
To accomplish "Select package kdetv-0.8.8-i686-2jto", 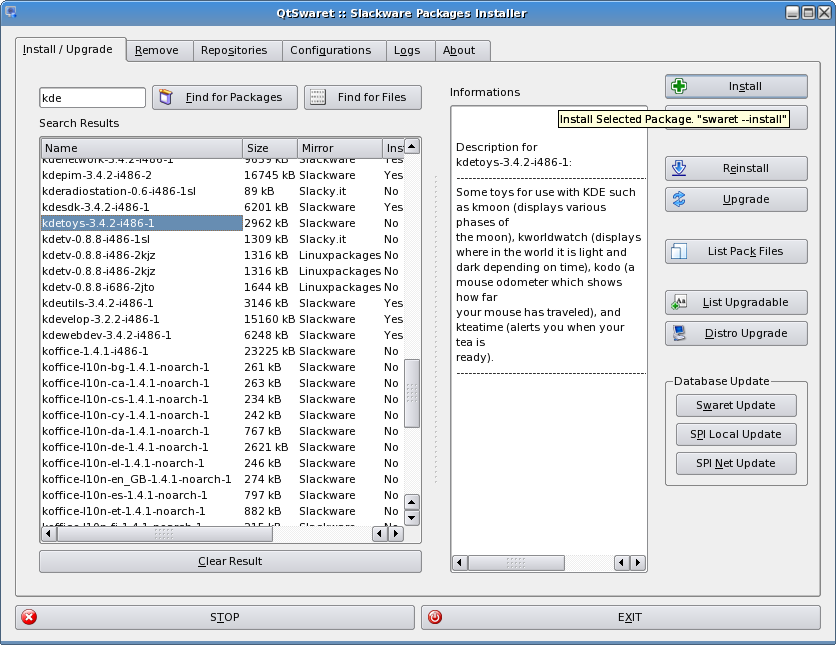I will pyautogui.click(x=98, y=287).
